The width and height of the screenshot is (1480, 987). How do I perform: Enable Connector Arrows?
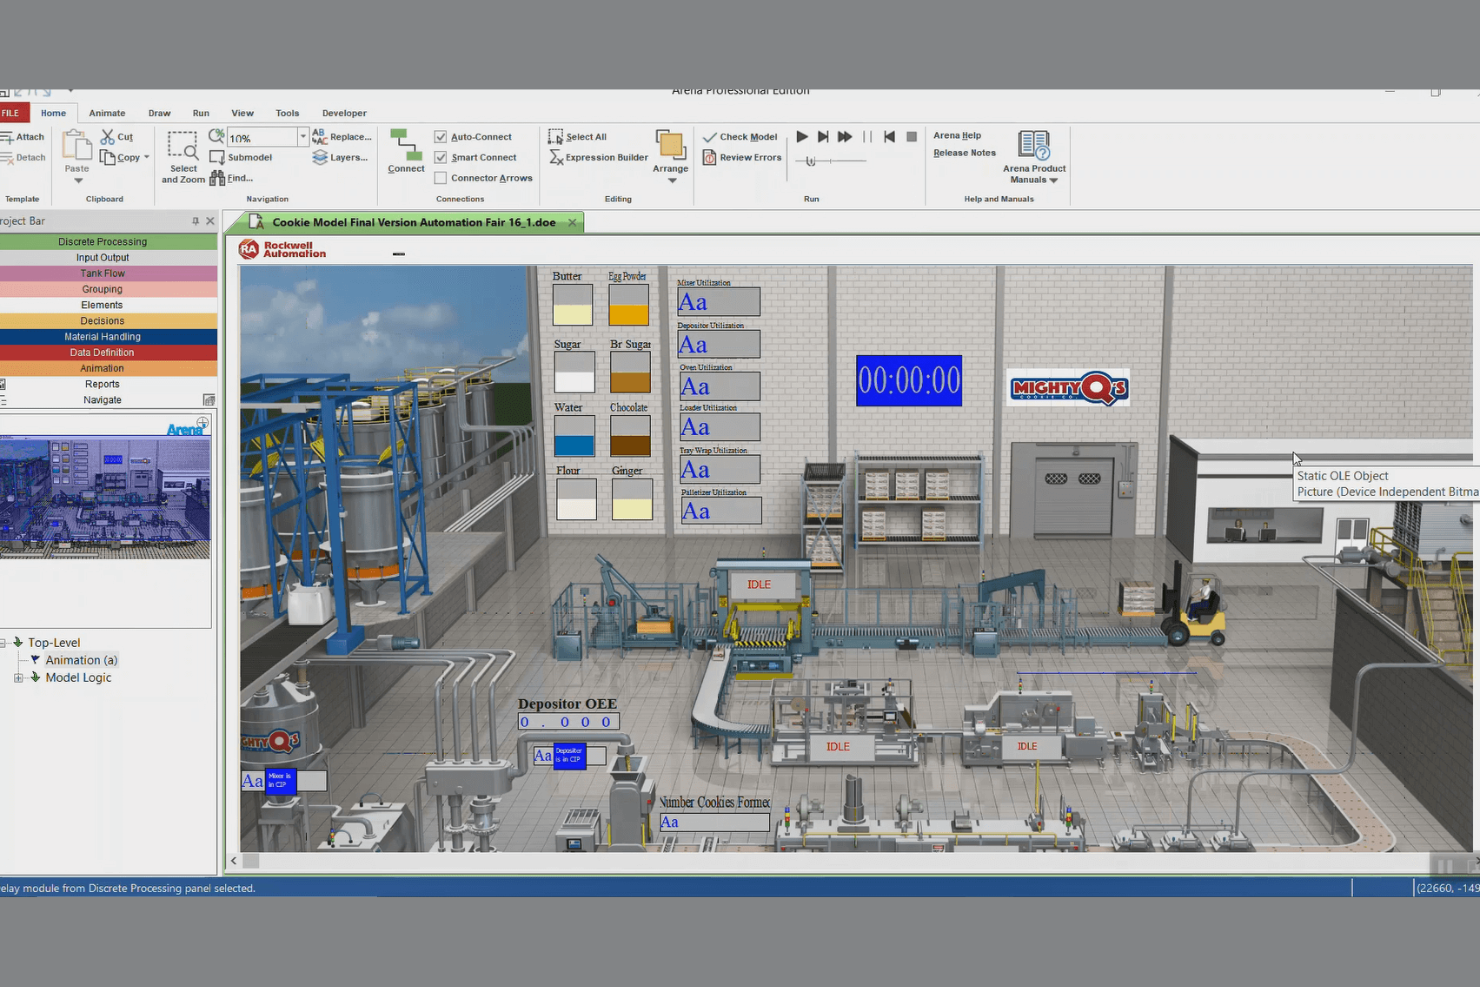(x=441, y=177)
